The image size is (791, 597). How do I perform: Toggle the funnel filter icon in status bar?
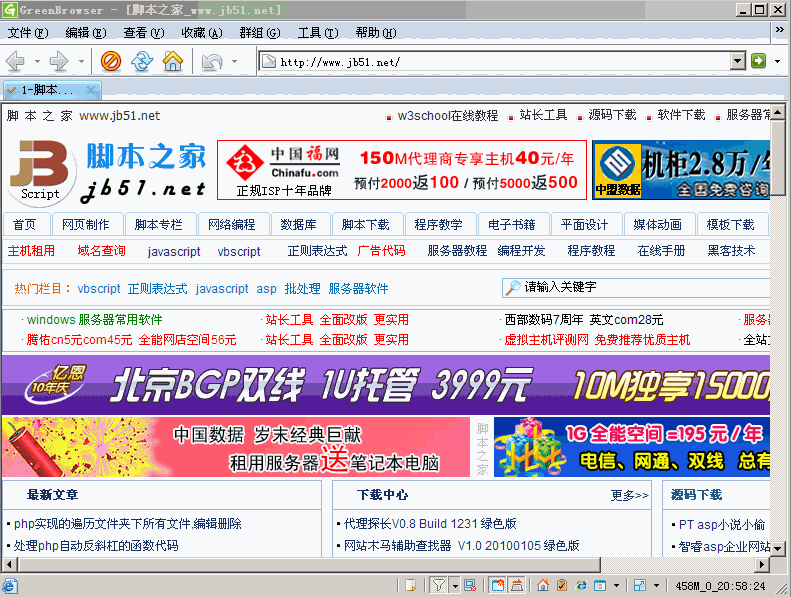438,585
